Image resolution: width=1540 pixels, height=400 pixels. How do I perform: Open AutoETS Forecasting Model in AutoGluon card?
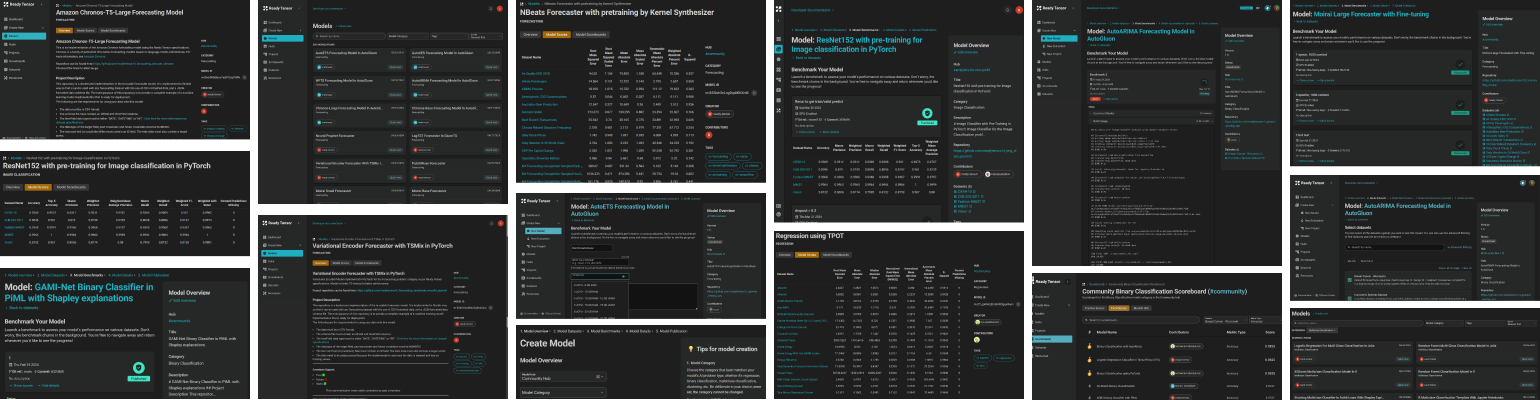tap(359, 60)
